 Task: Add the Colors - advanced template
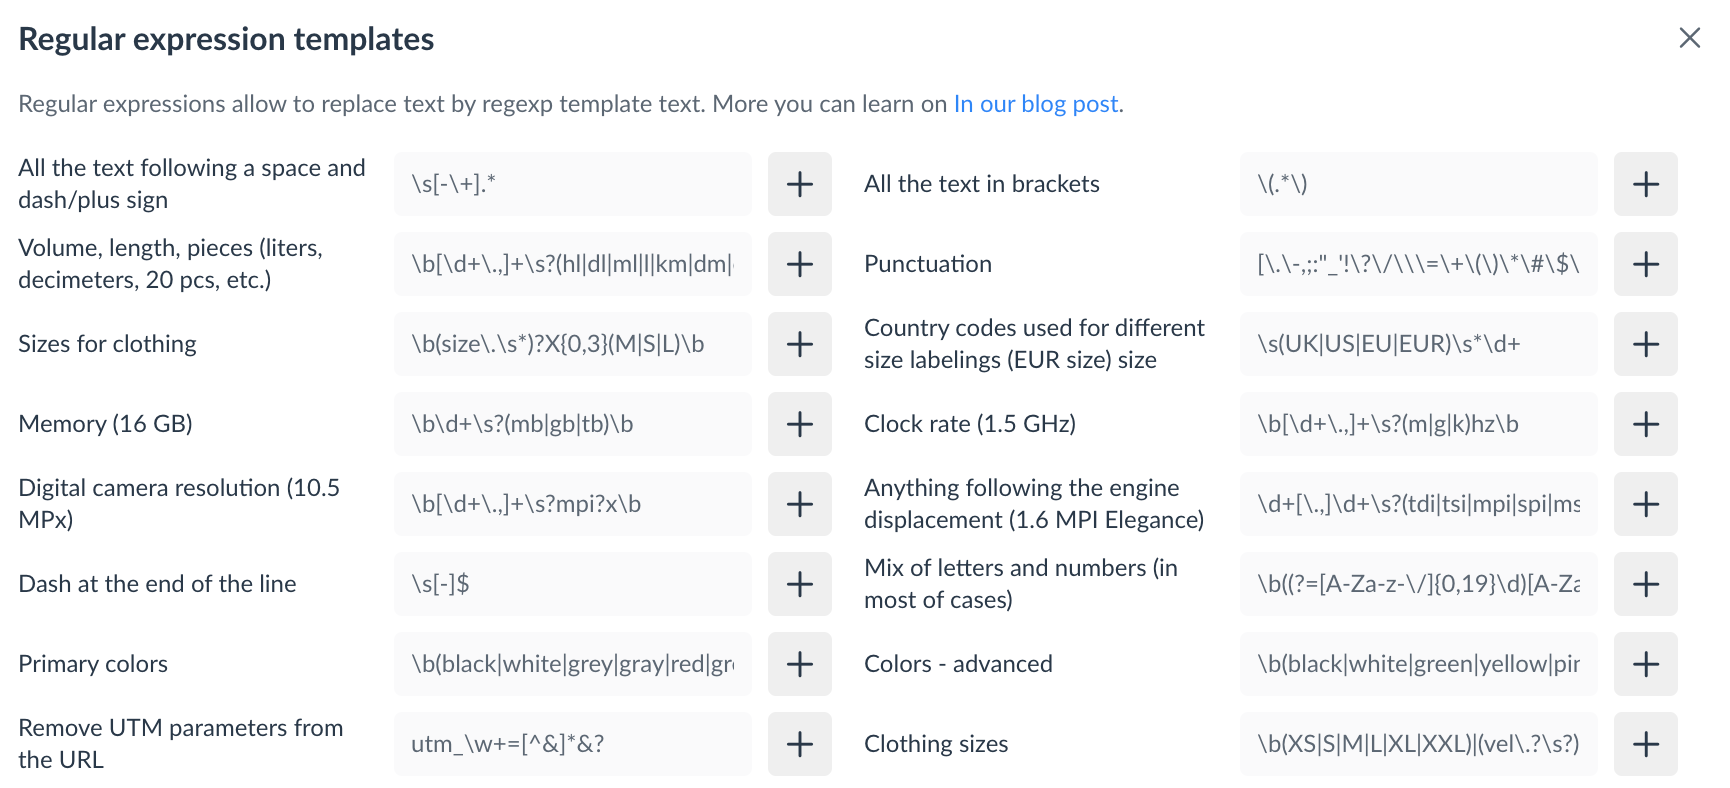point(1645,664)
